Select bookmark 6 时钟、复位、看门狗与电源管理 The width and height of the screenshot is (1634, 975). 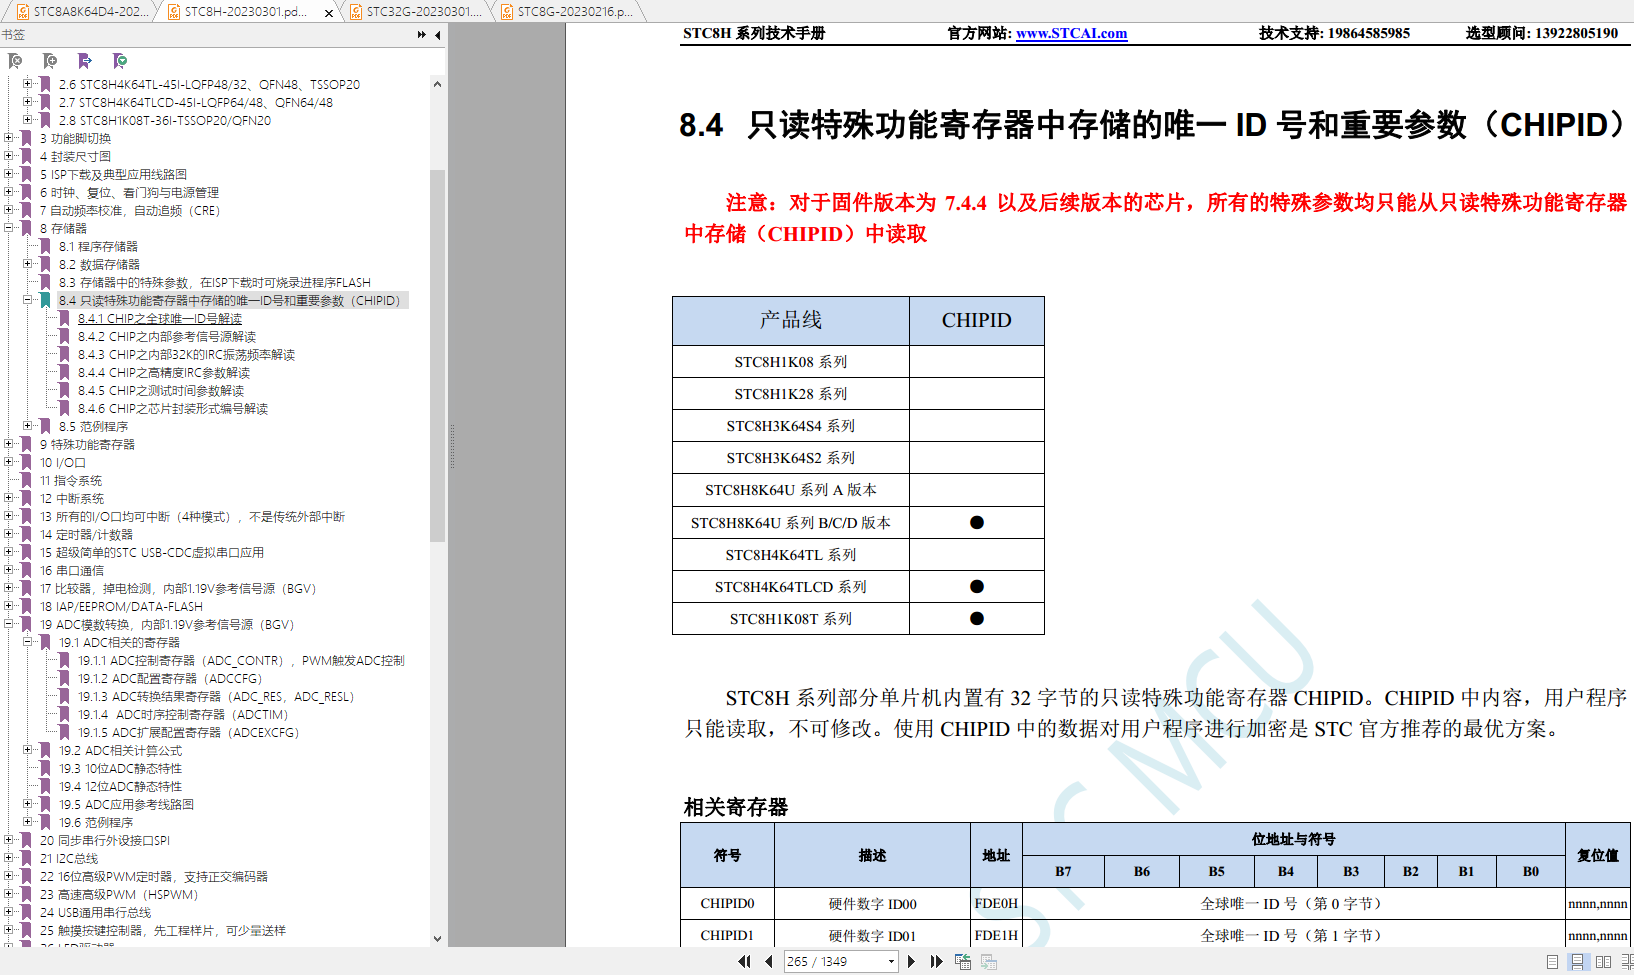tap(129, 193)
